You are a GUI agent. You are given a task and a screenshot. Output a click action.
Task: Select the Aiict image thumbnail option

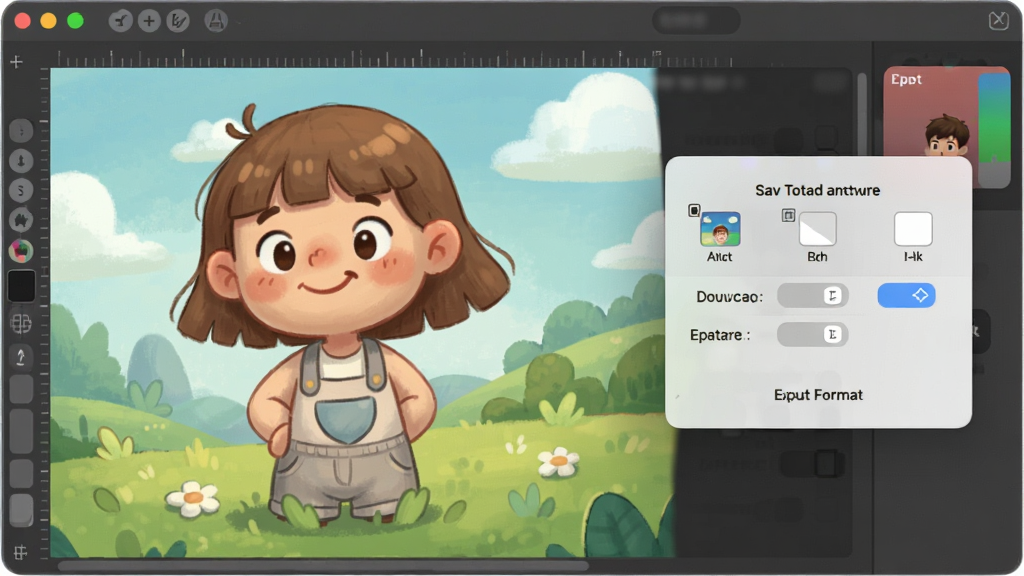point(720,229)
